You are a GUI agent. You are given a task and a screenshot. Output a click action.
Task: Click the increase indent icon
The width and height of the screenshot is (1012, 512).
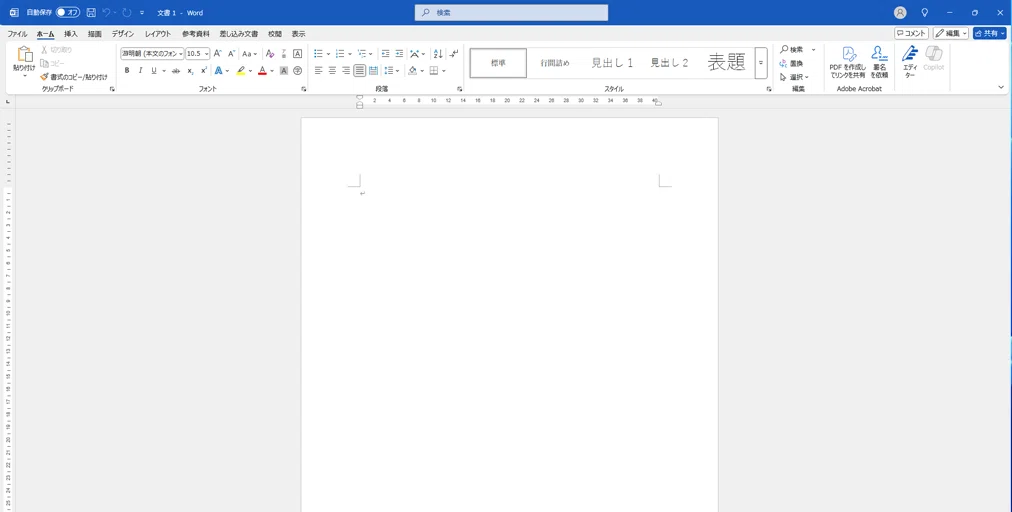[x=400, y=54]
